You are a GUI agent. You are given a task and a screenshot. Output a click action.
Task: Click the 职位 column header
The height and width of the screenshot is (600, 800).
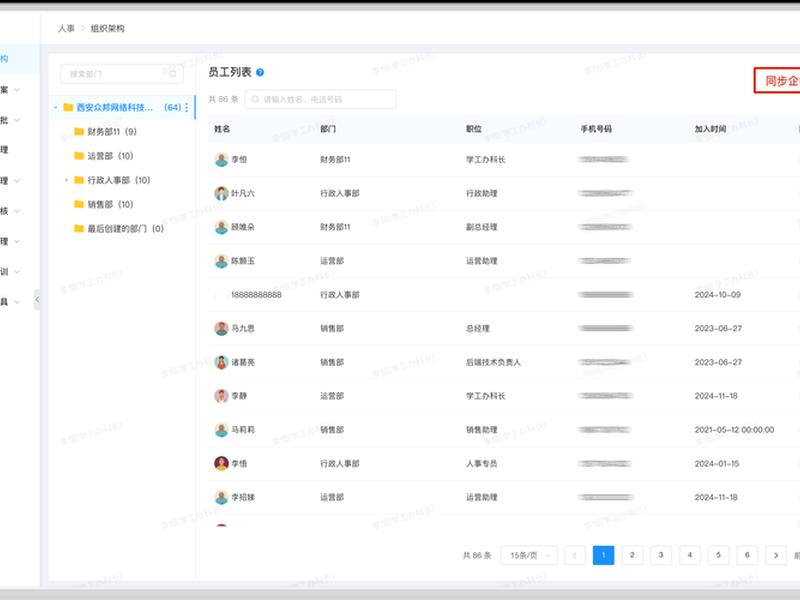click(x=474, y=129)
